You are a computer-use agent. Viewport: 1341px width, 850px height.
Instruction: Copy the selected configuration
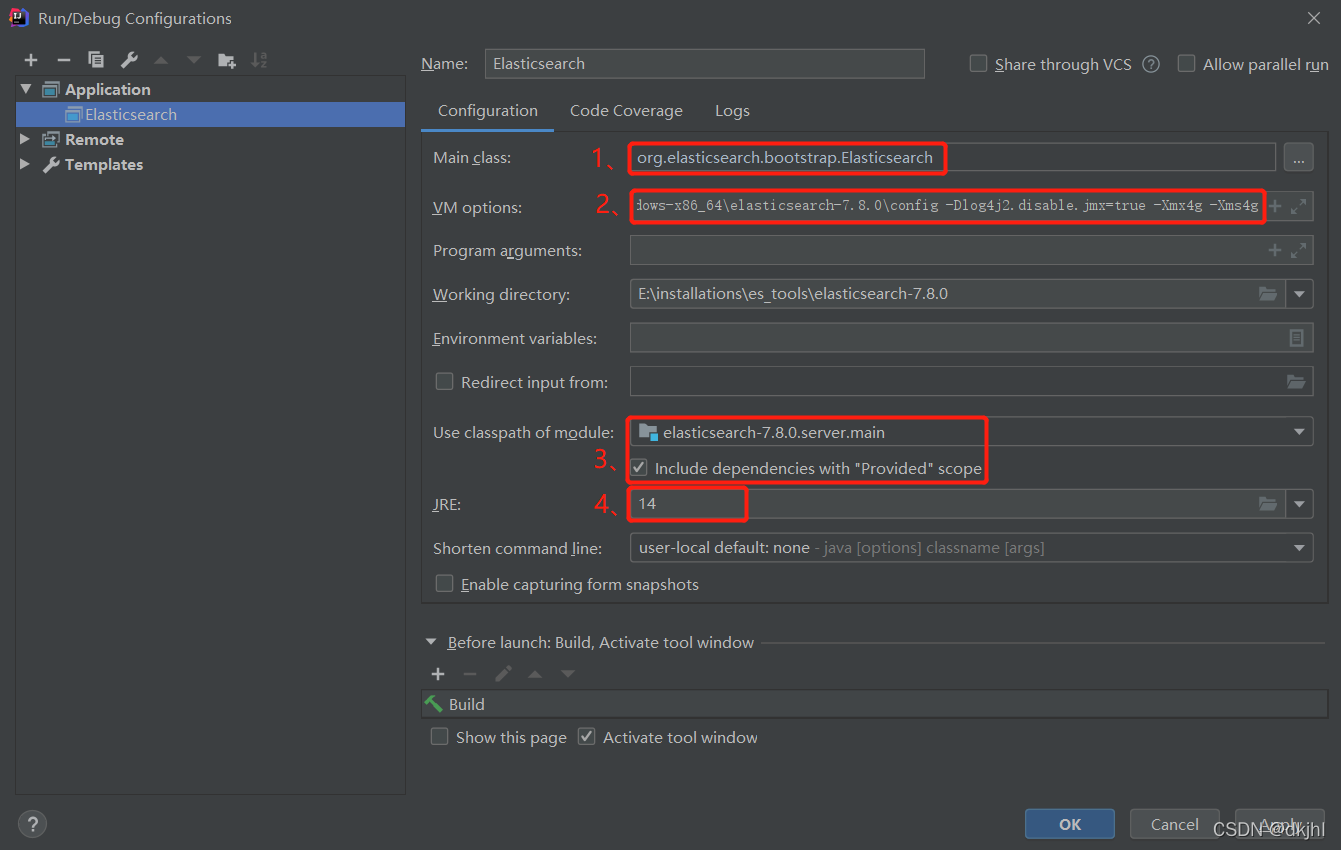click(96, 60)
